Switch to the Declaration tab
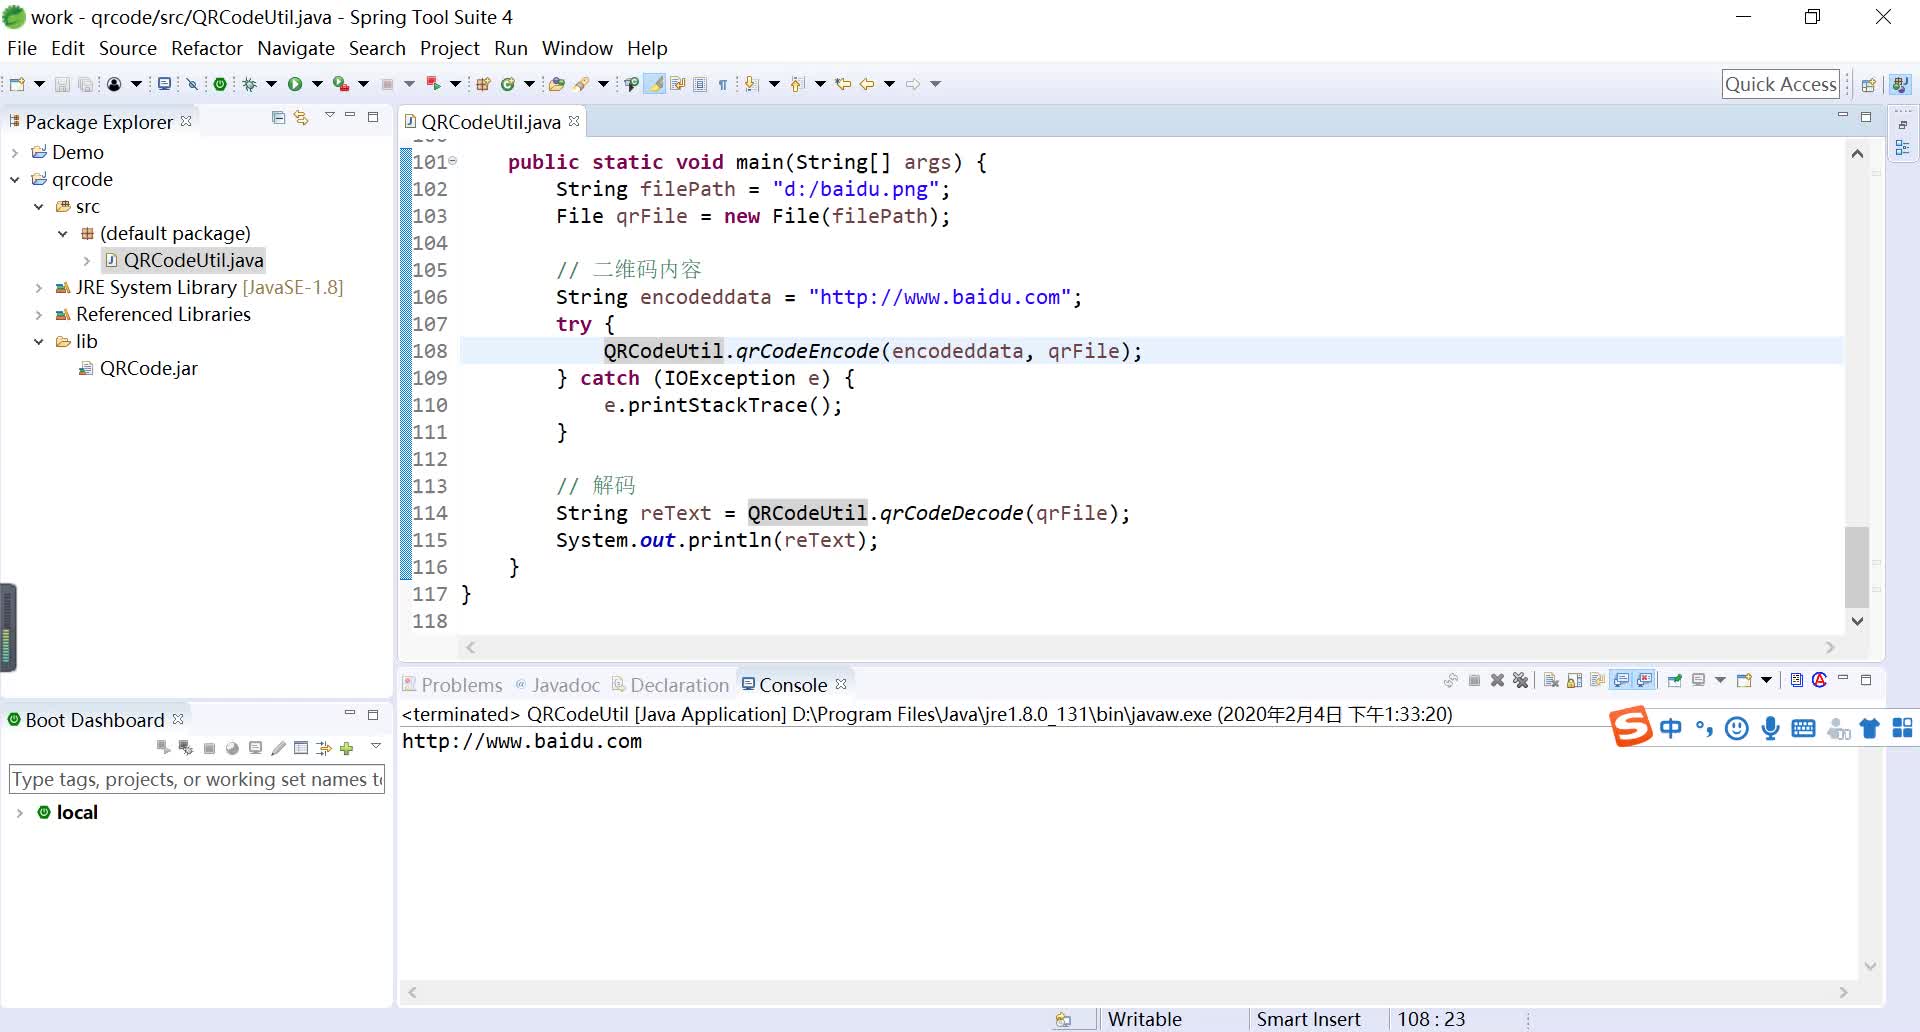 670,685
